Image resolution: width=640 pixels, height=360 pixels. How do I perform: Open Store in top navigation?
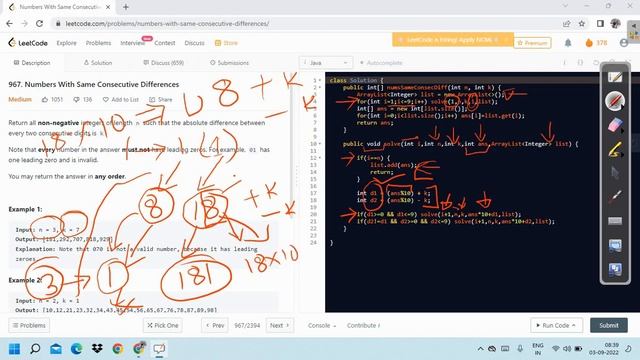point(226,43)
